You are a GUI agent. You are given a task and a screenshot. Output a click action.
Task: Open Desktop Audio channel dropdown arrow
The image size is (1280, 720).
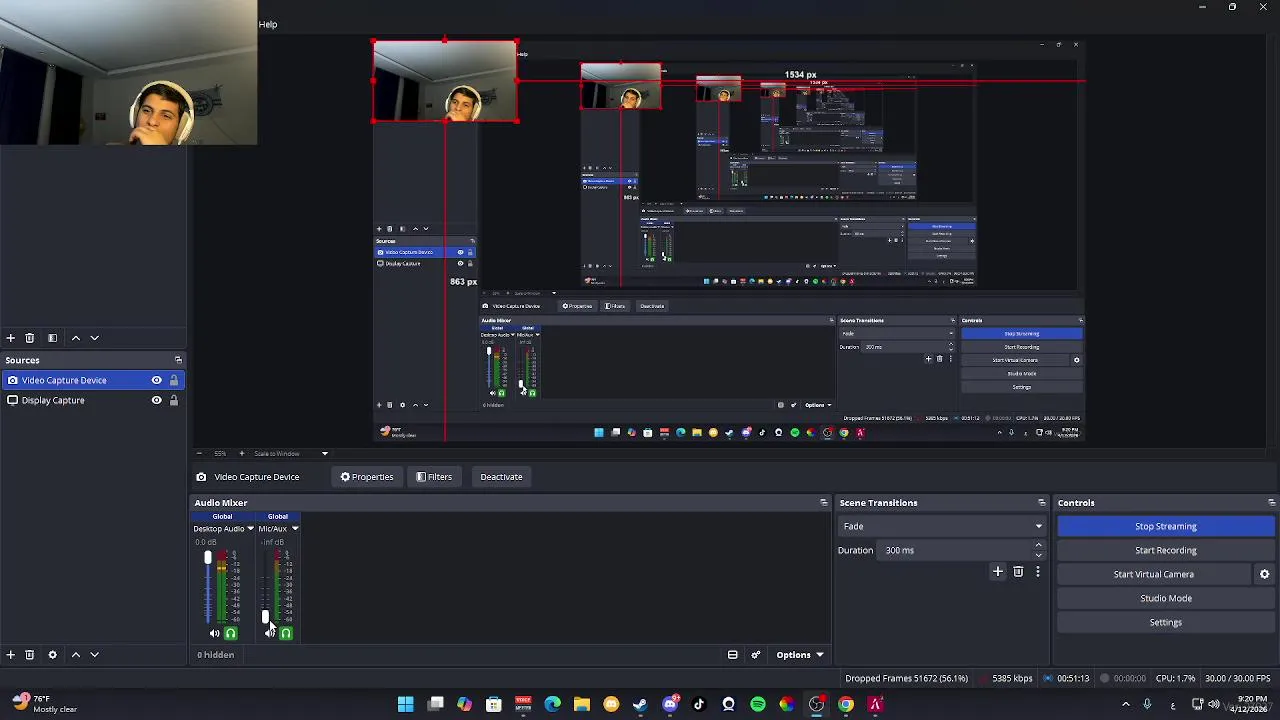click(x=250, y=529)
